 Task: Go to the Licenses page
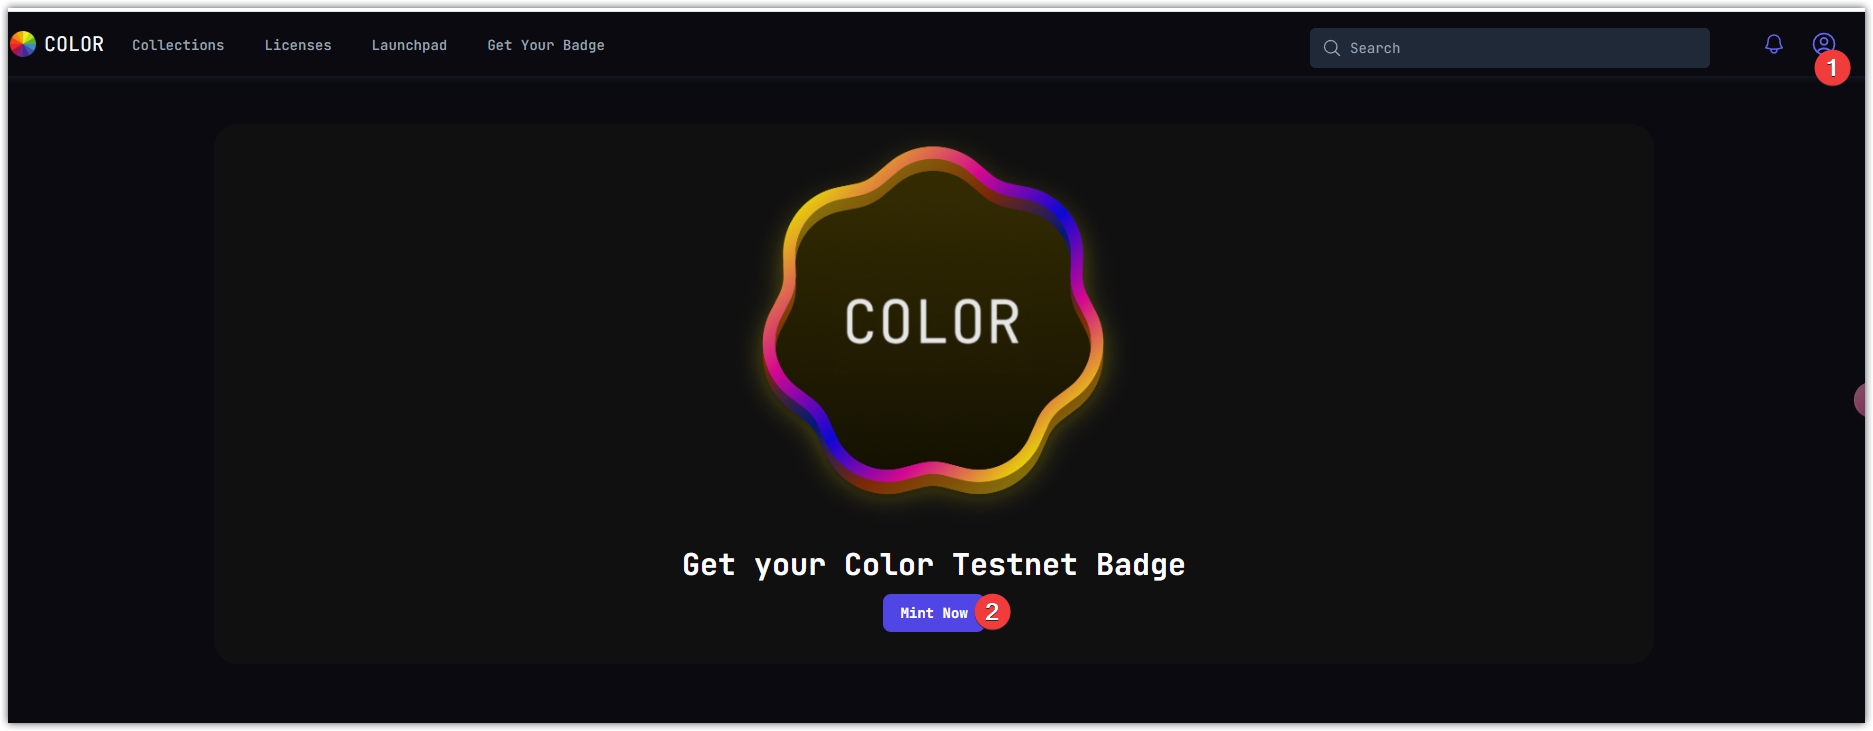click(x=297, y=45)
